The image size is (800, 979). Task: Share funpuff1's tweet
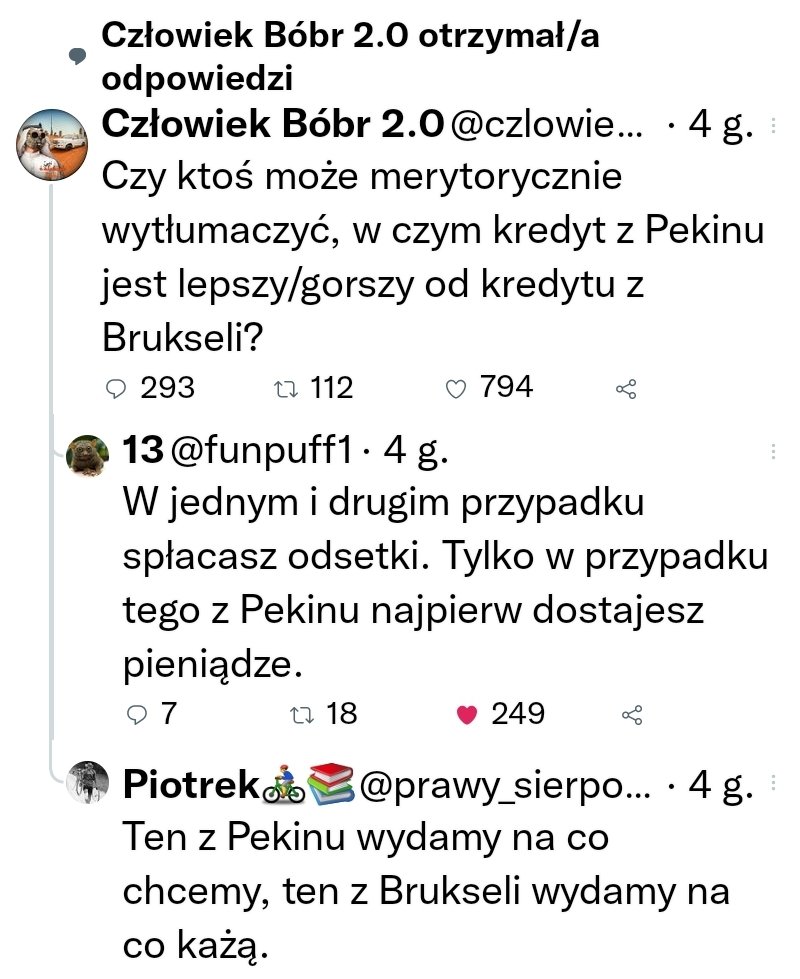(631, 714)
